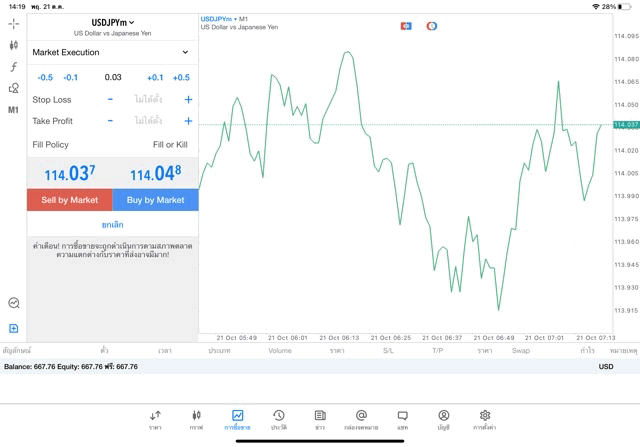
Task: Select the crosshair tool in left sidebar
Action: 14,23
